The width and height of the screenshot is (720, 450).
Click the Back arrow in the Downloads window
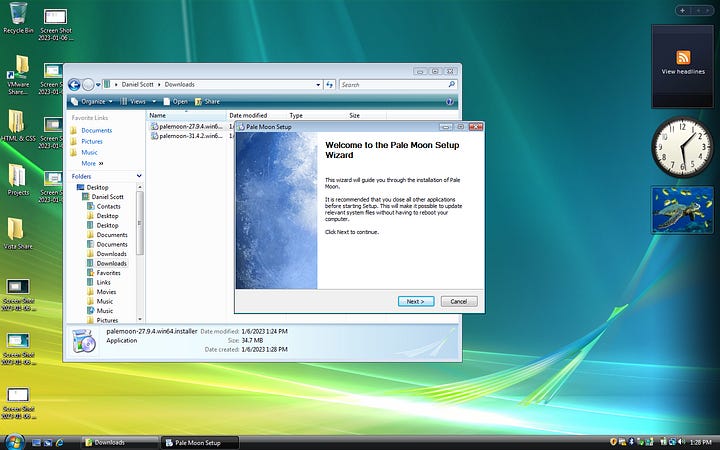pyautogui.click(x=74, y=84)
